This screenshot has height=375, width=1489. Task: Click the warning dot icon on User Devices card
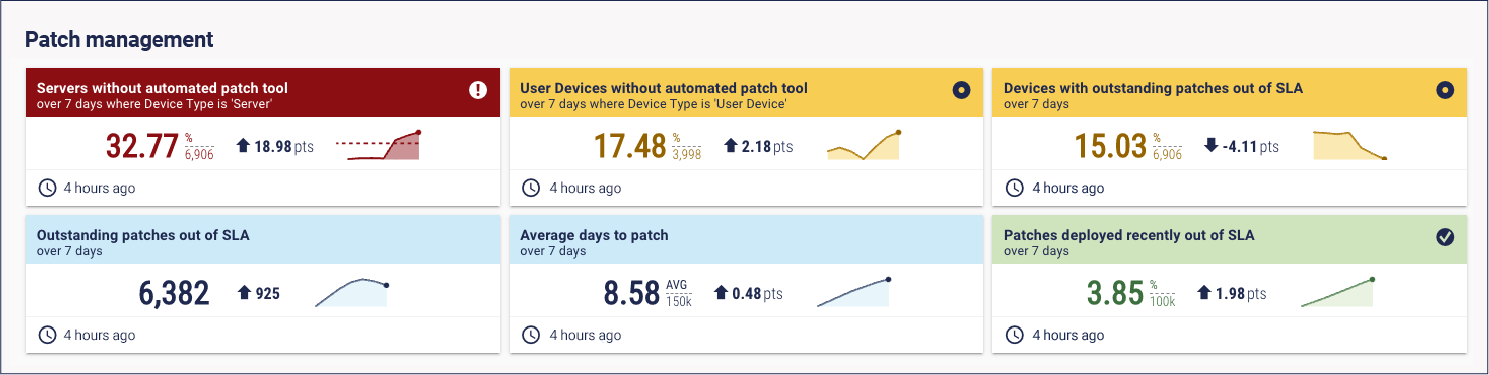point(961,90)
